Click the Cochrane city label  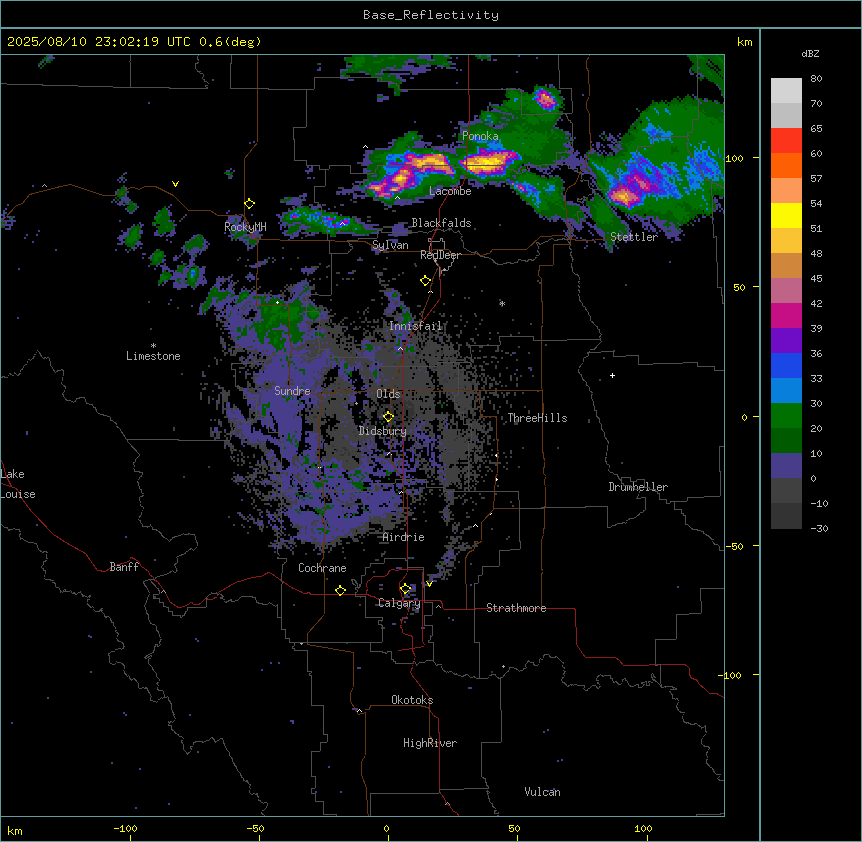322,568
